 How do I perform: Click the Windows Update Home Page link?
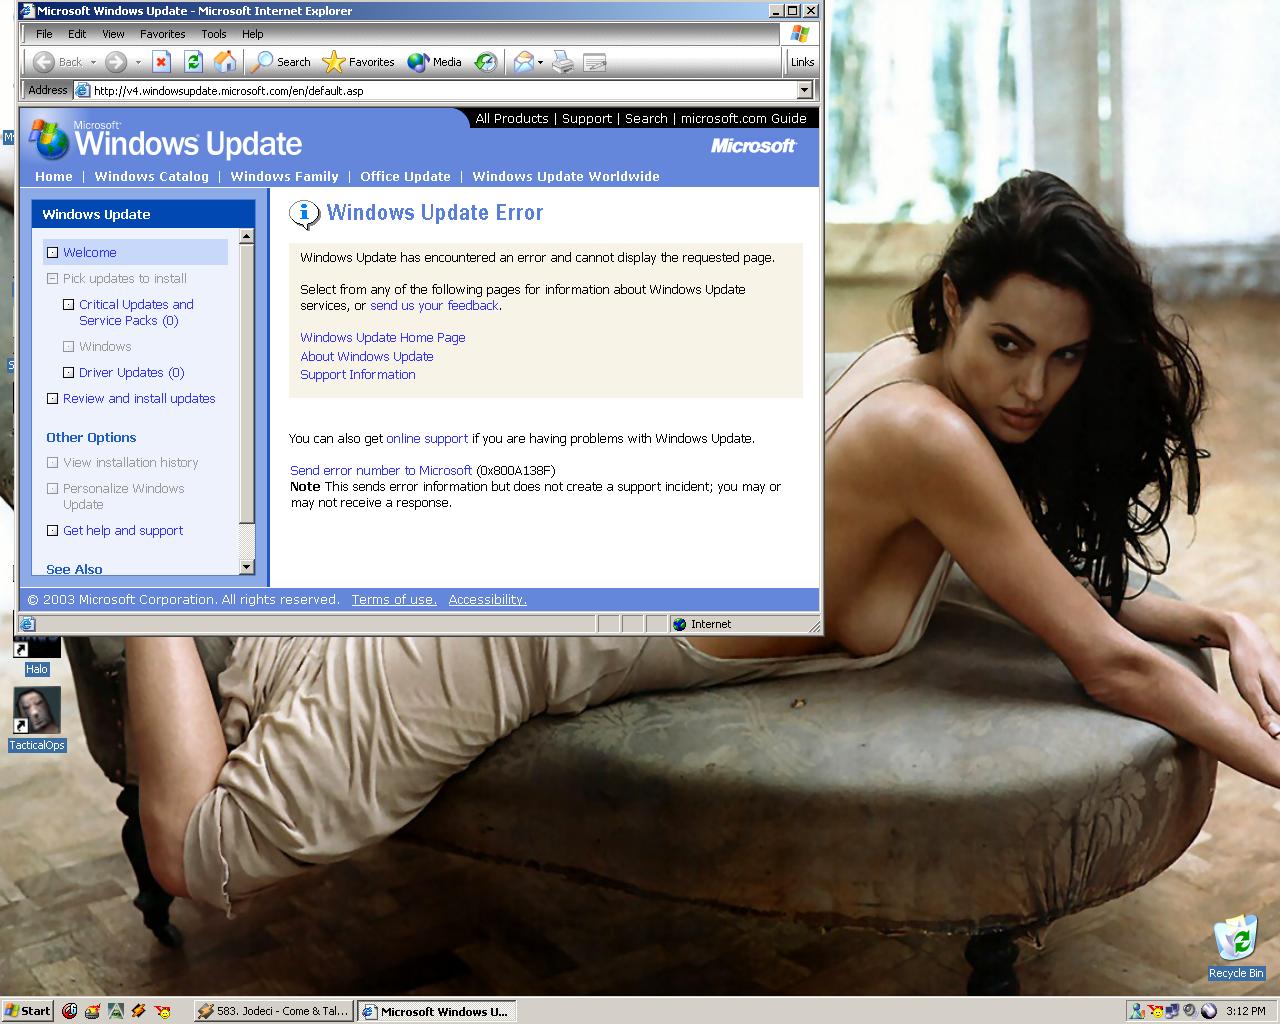(x=383, y=337)
